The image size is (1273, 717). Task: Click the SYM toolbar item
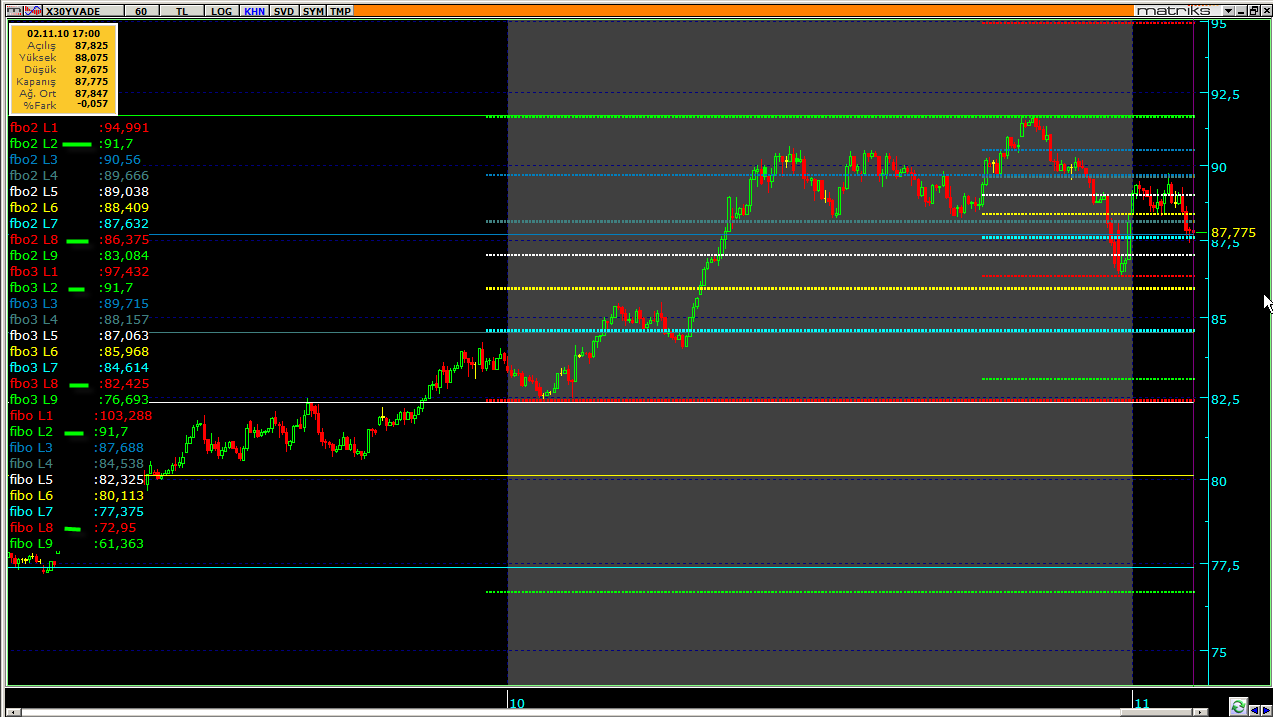[313, 11]
